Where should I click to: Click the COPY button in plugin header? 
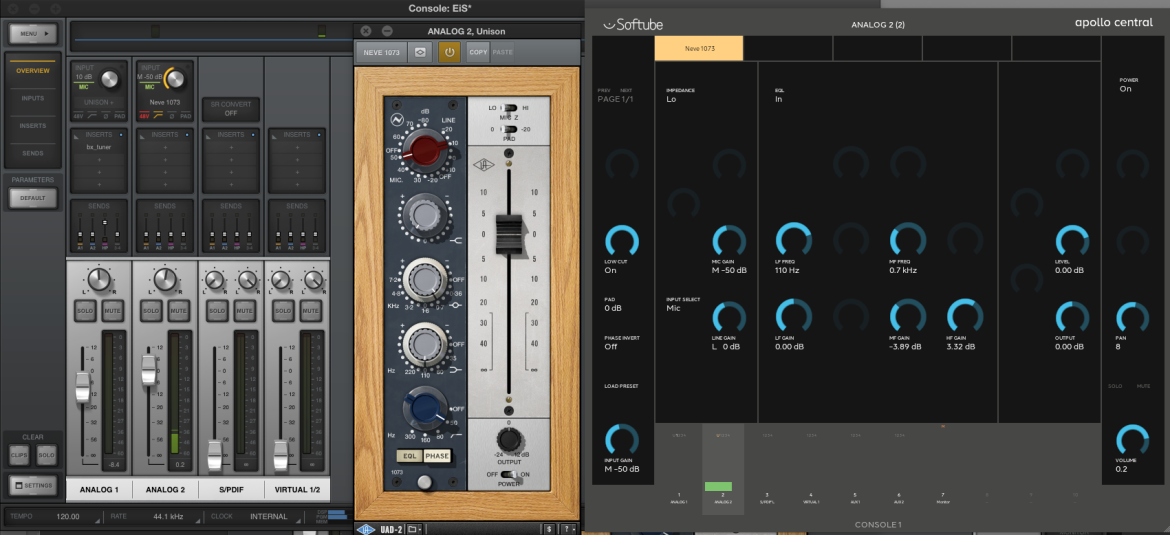pyautogui.click(x=478, y=53)
